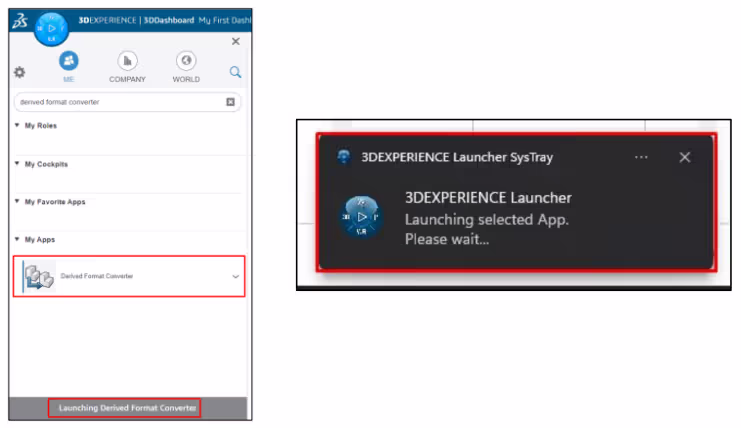Viewport: 741px width, 428px height.
Task: Switch to the COMPANY tab label
Action: click(x=127, y=79)
